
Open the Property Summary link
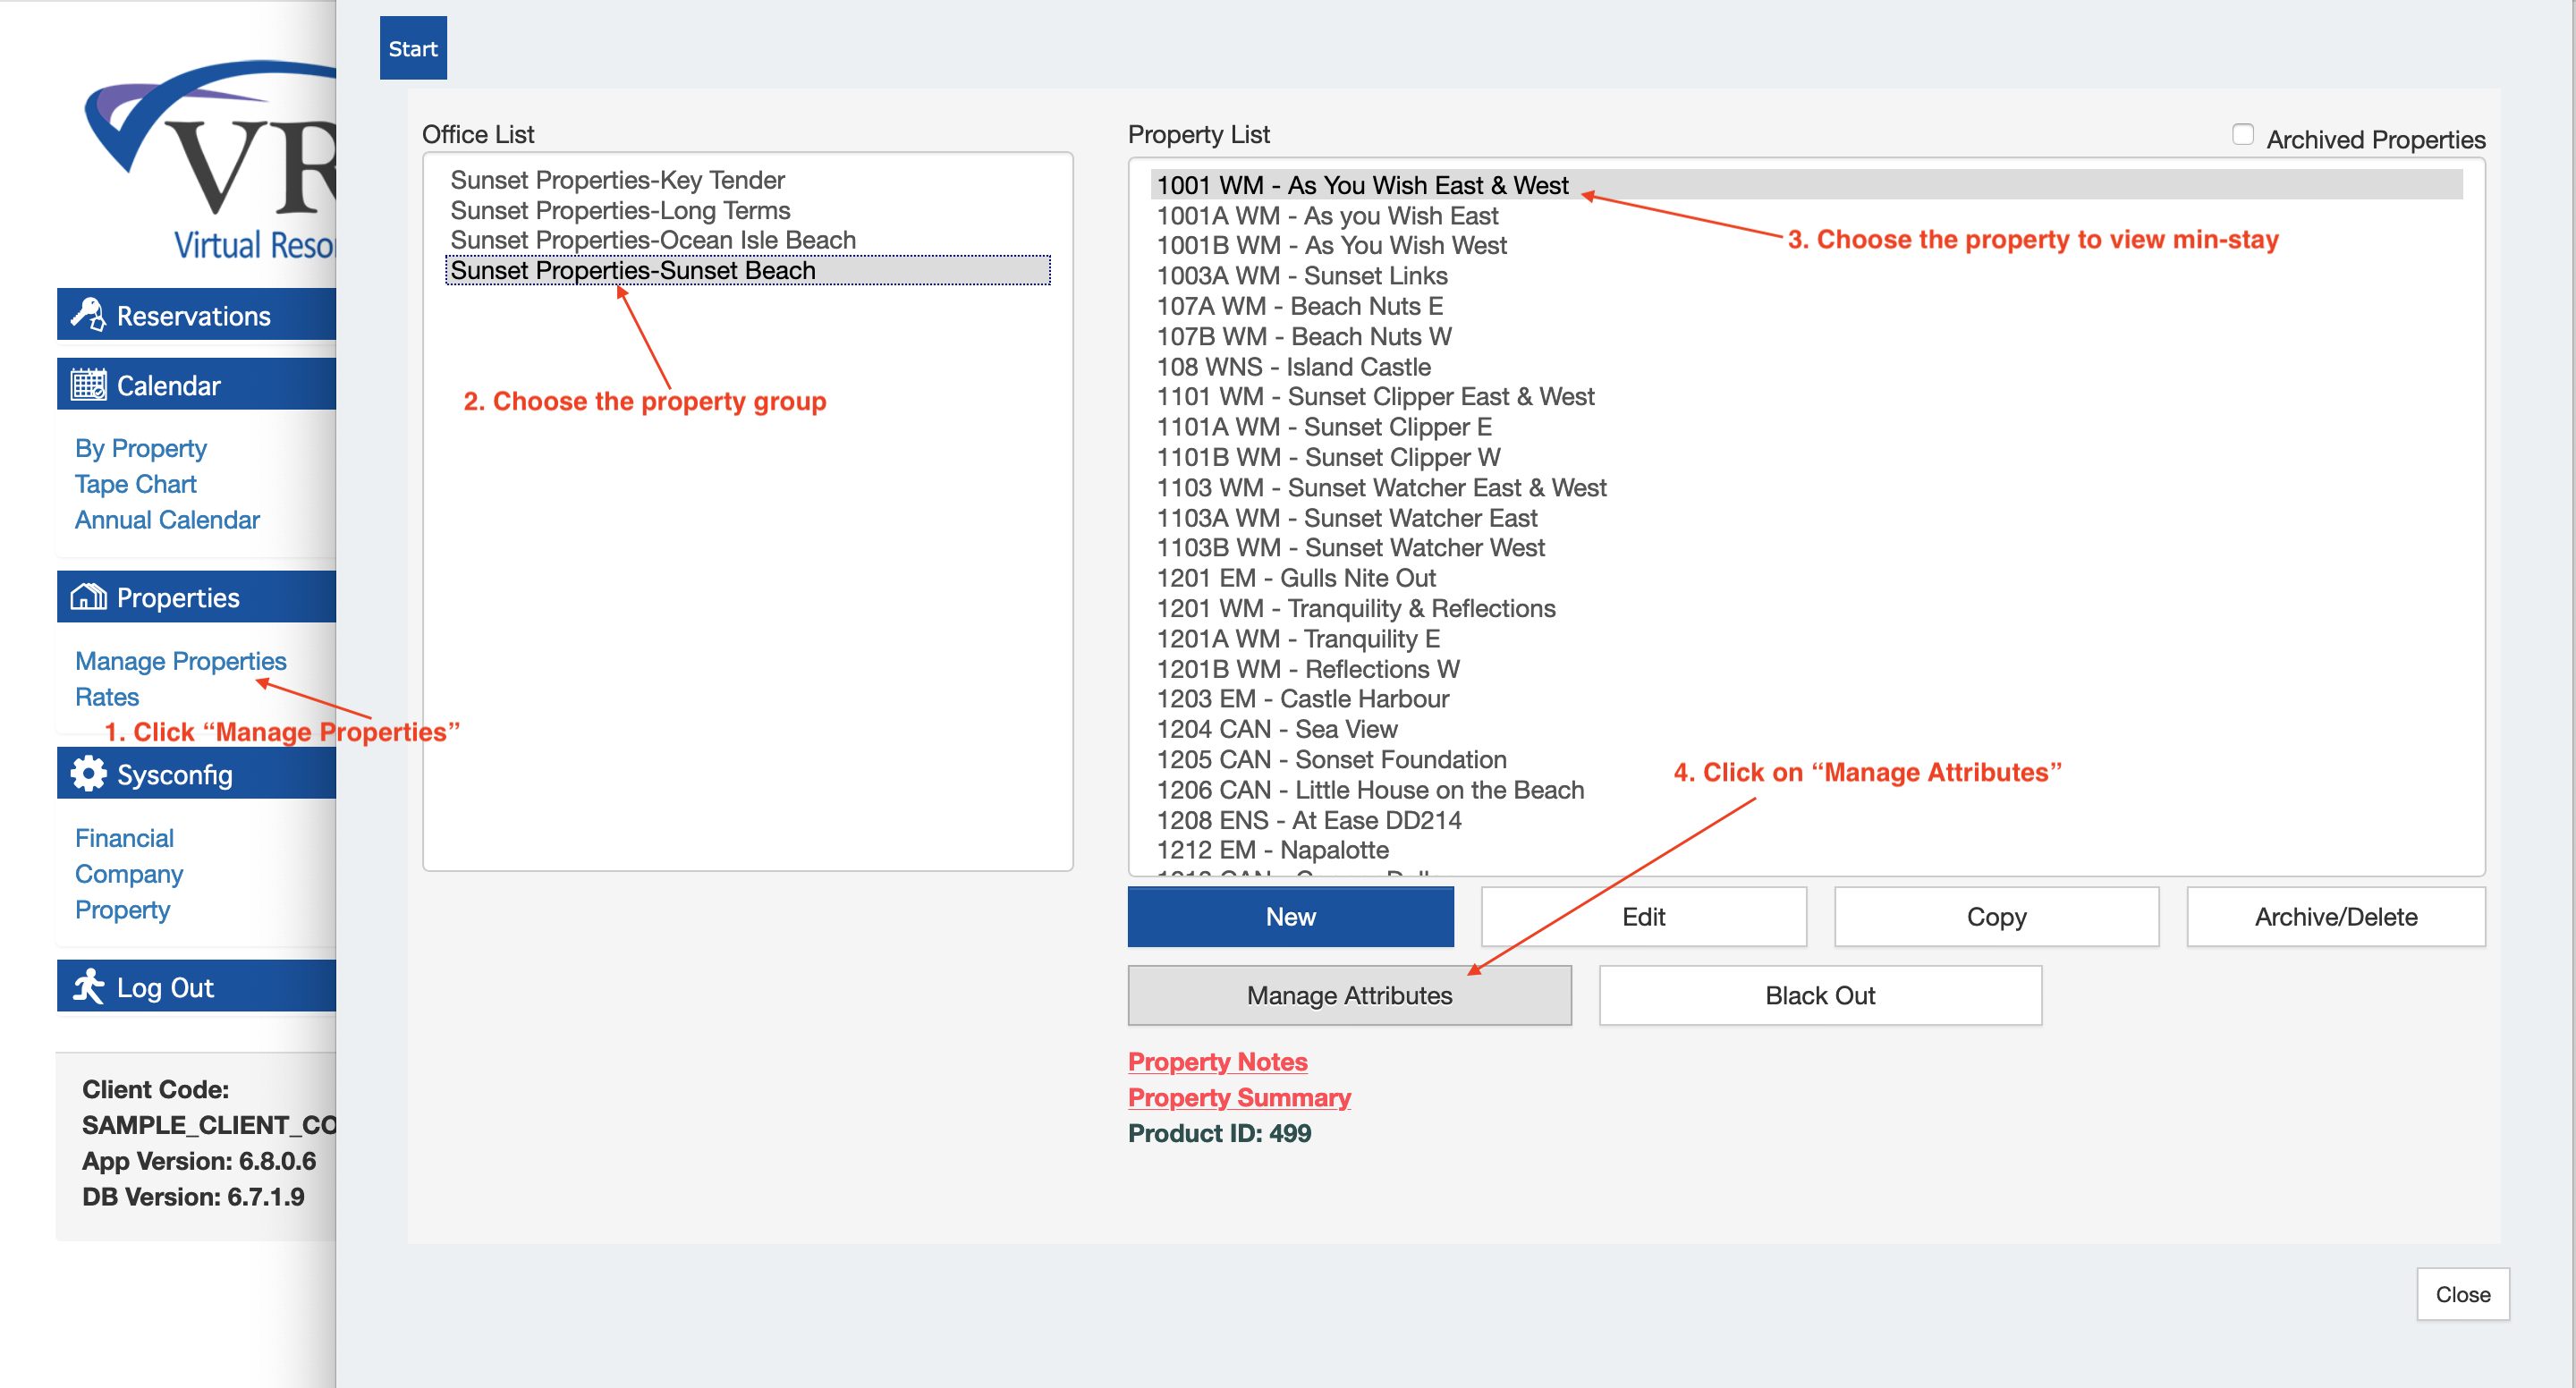pos(1238,1097)
